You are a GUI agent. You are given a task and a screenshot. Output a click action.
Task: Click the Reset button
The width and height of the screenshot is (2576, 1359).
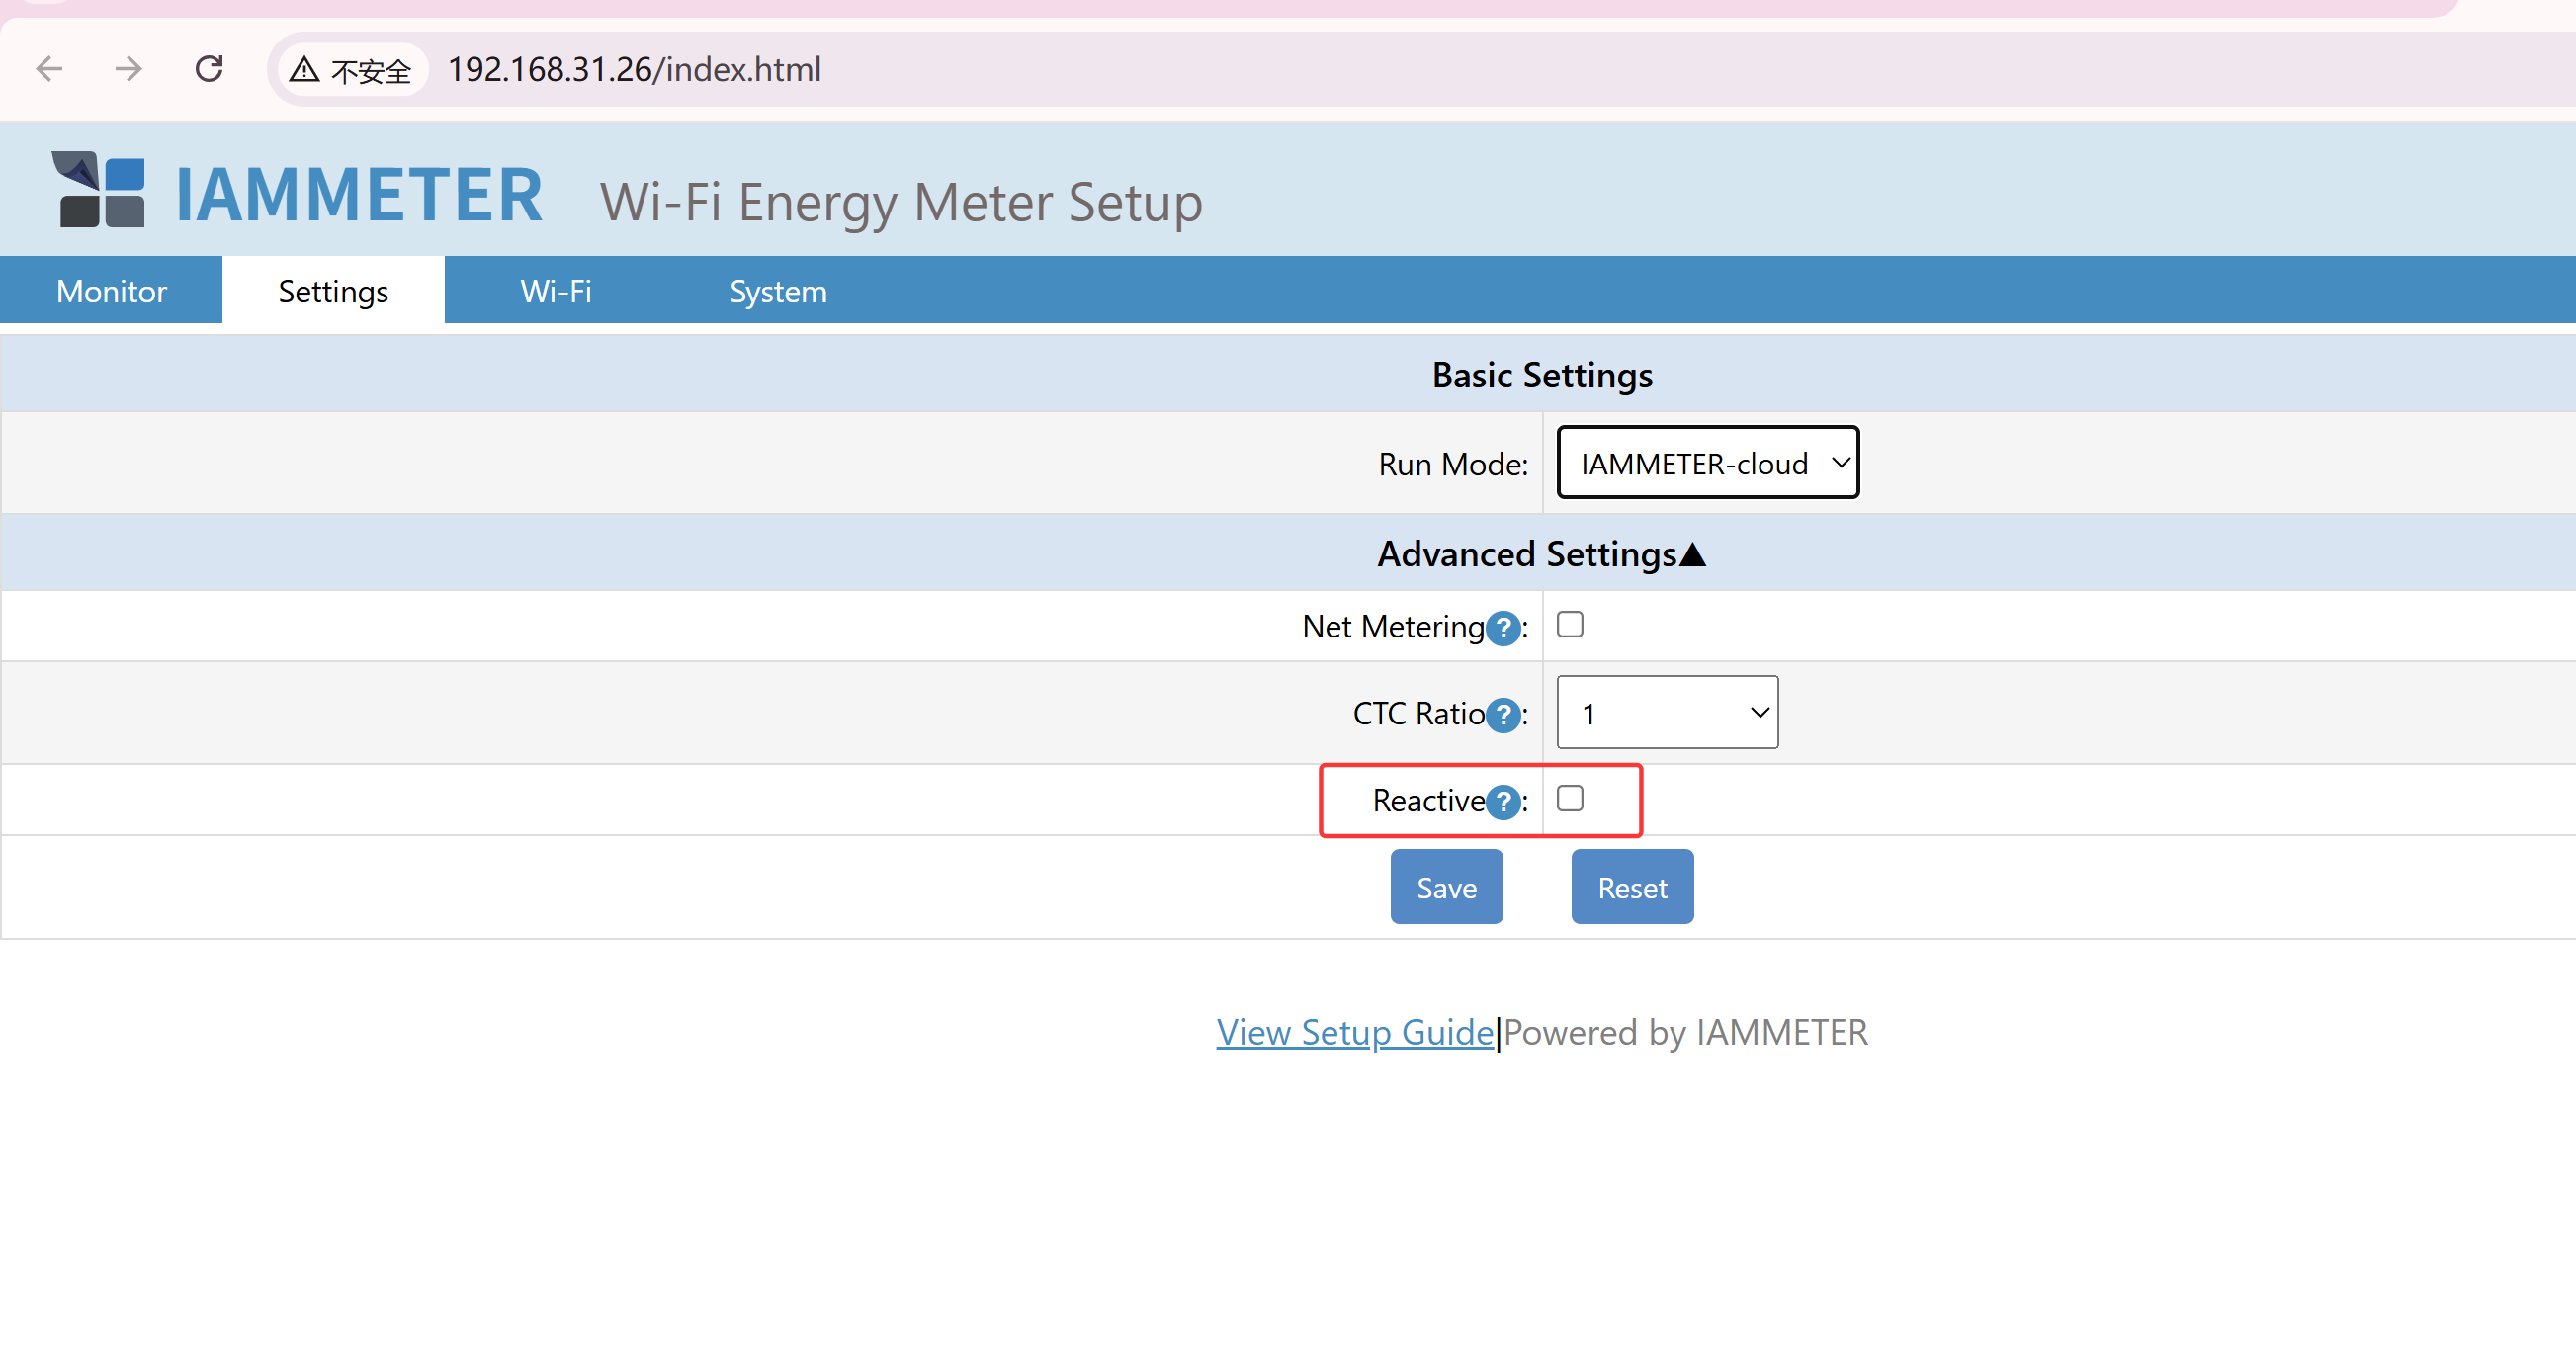[x=1631, y=886]
